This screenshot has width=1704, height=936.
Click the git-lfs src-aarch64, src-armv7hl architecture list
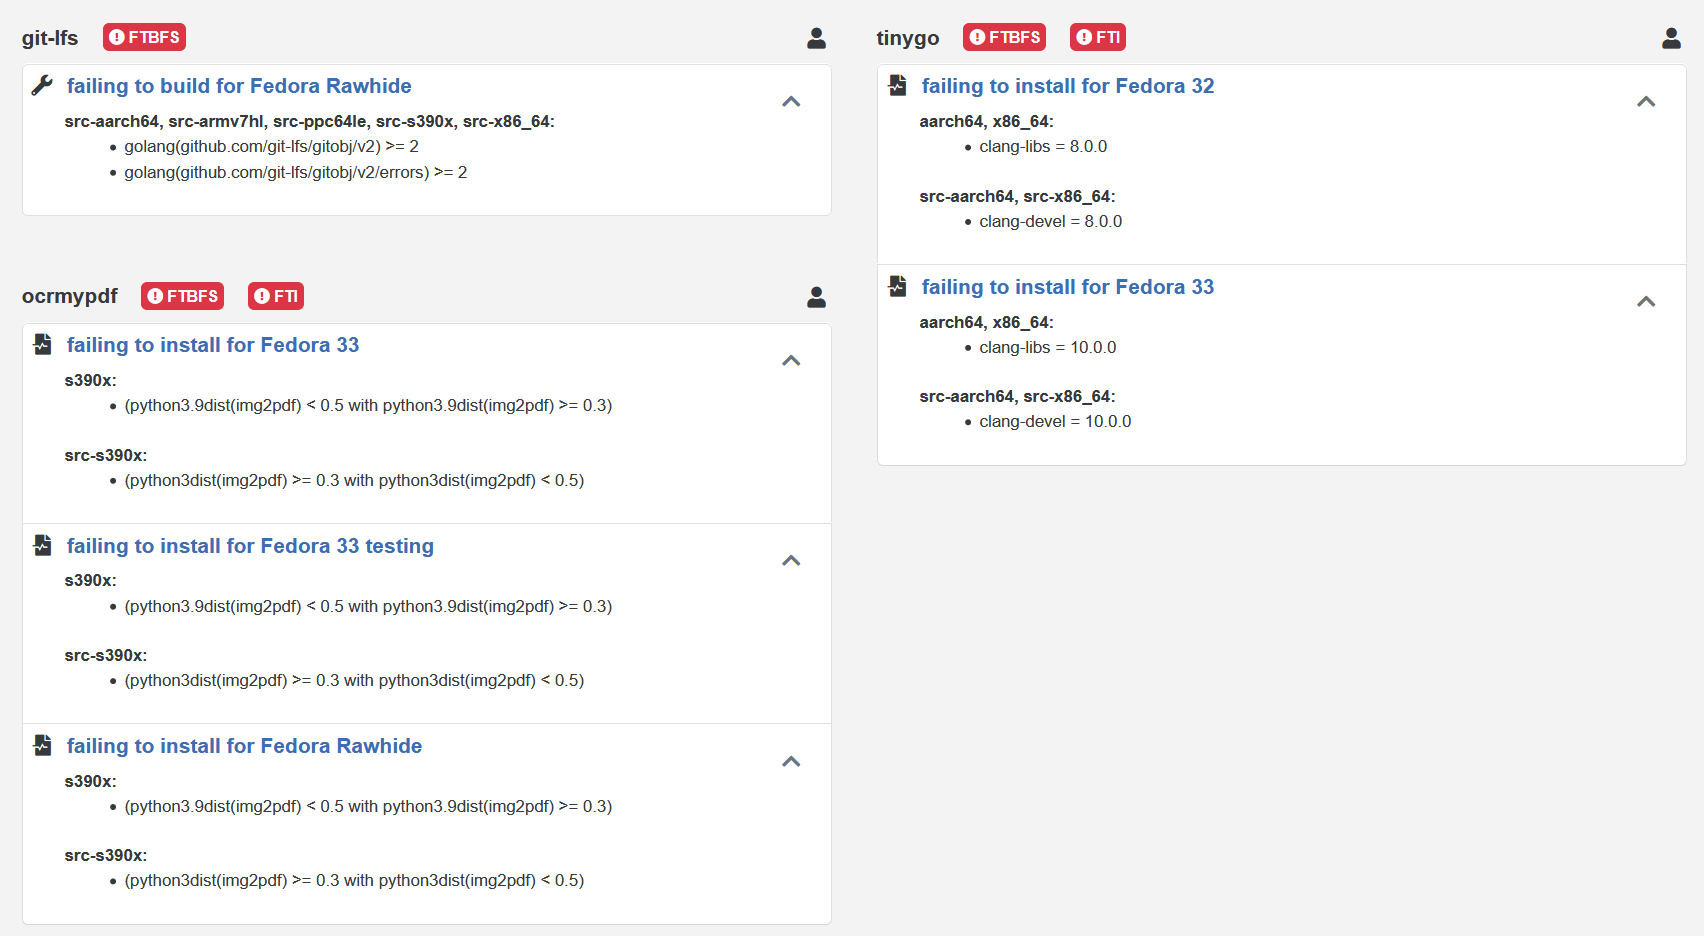(310, 121)
